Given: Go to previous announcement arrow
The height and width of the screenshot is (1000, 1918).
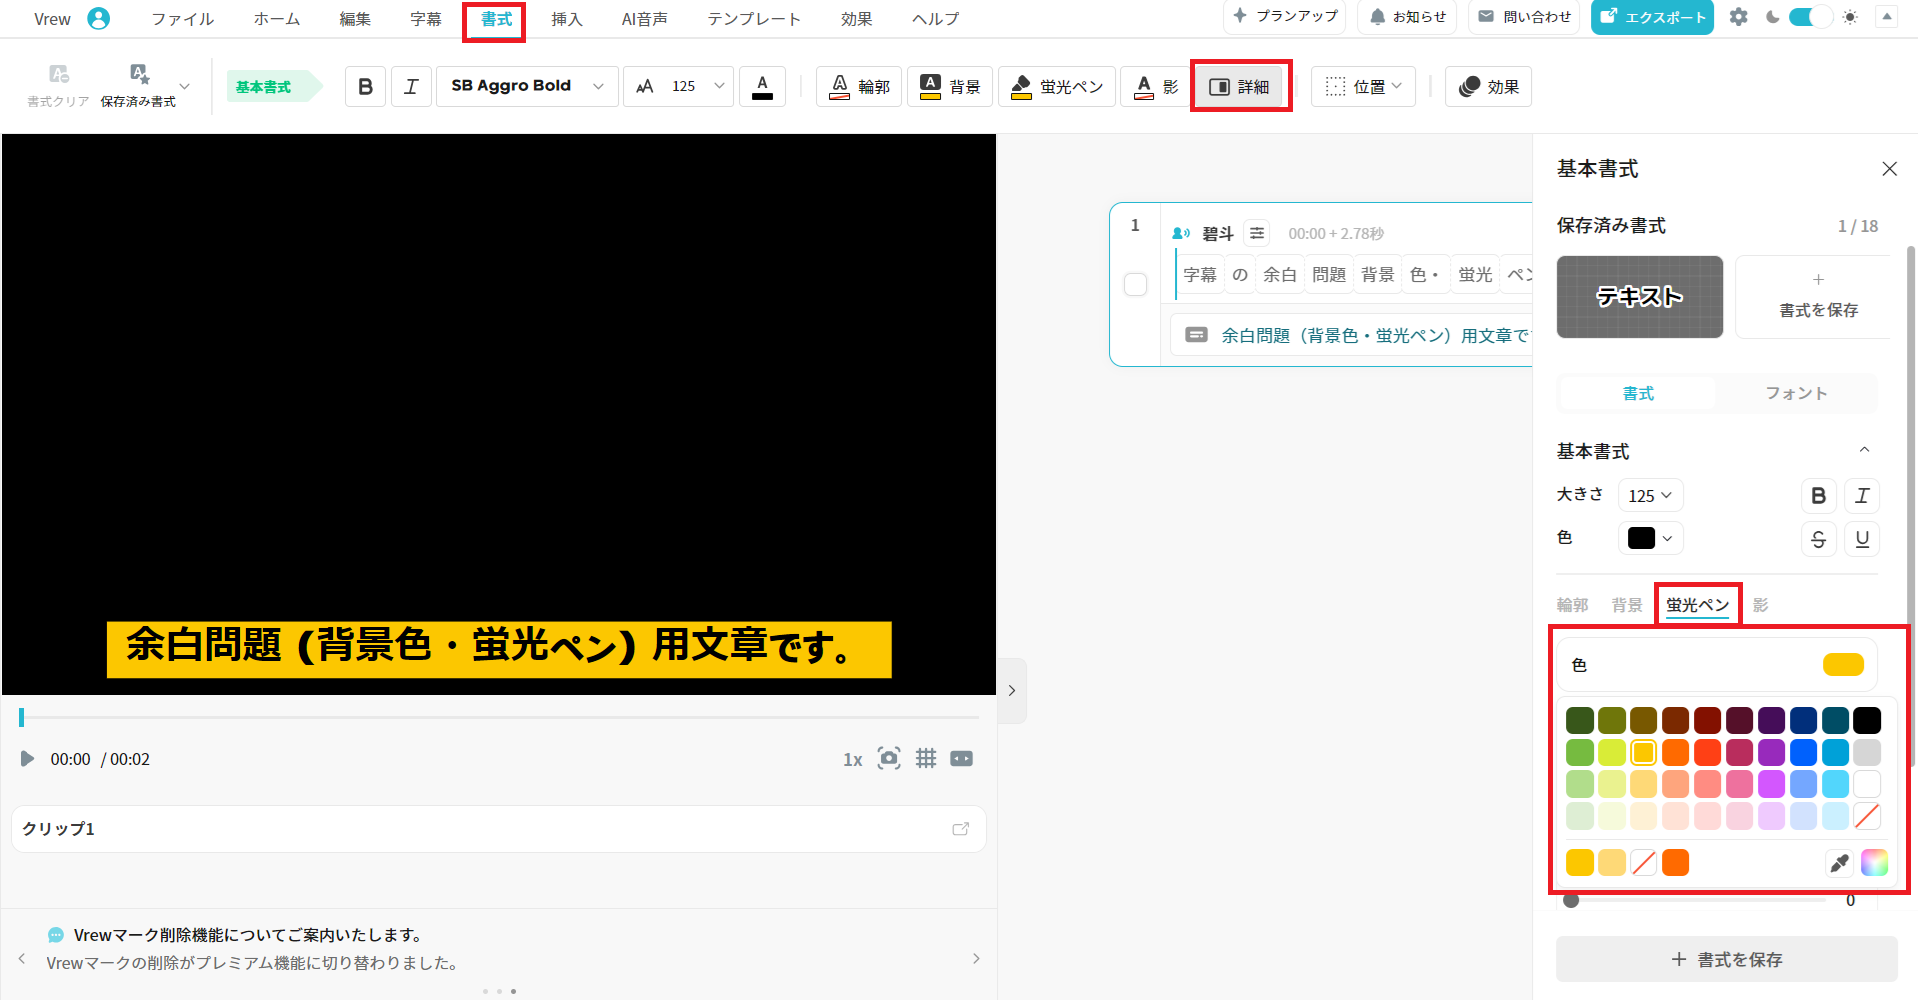Looking at the screenshot, I should pos(21,958).
